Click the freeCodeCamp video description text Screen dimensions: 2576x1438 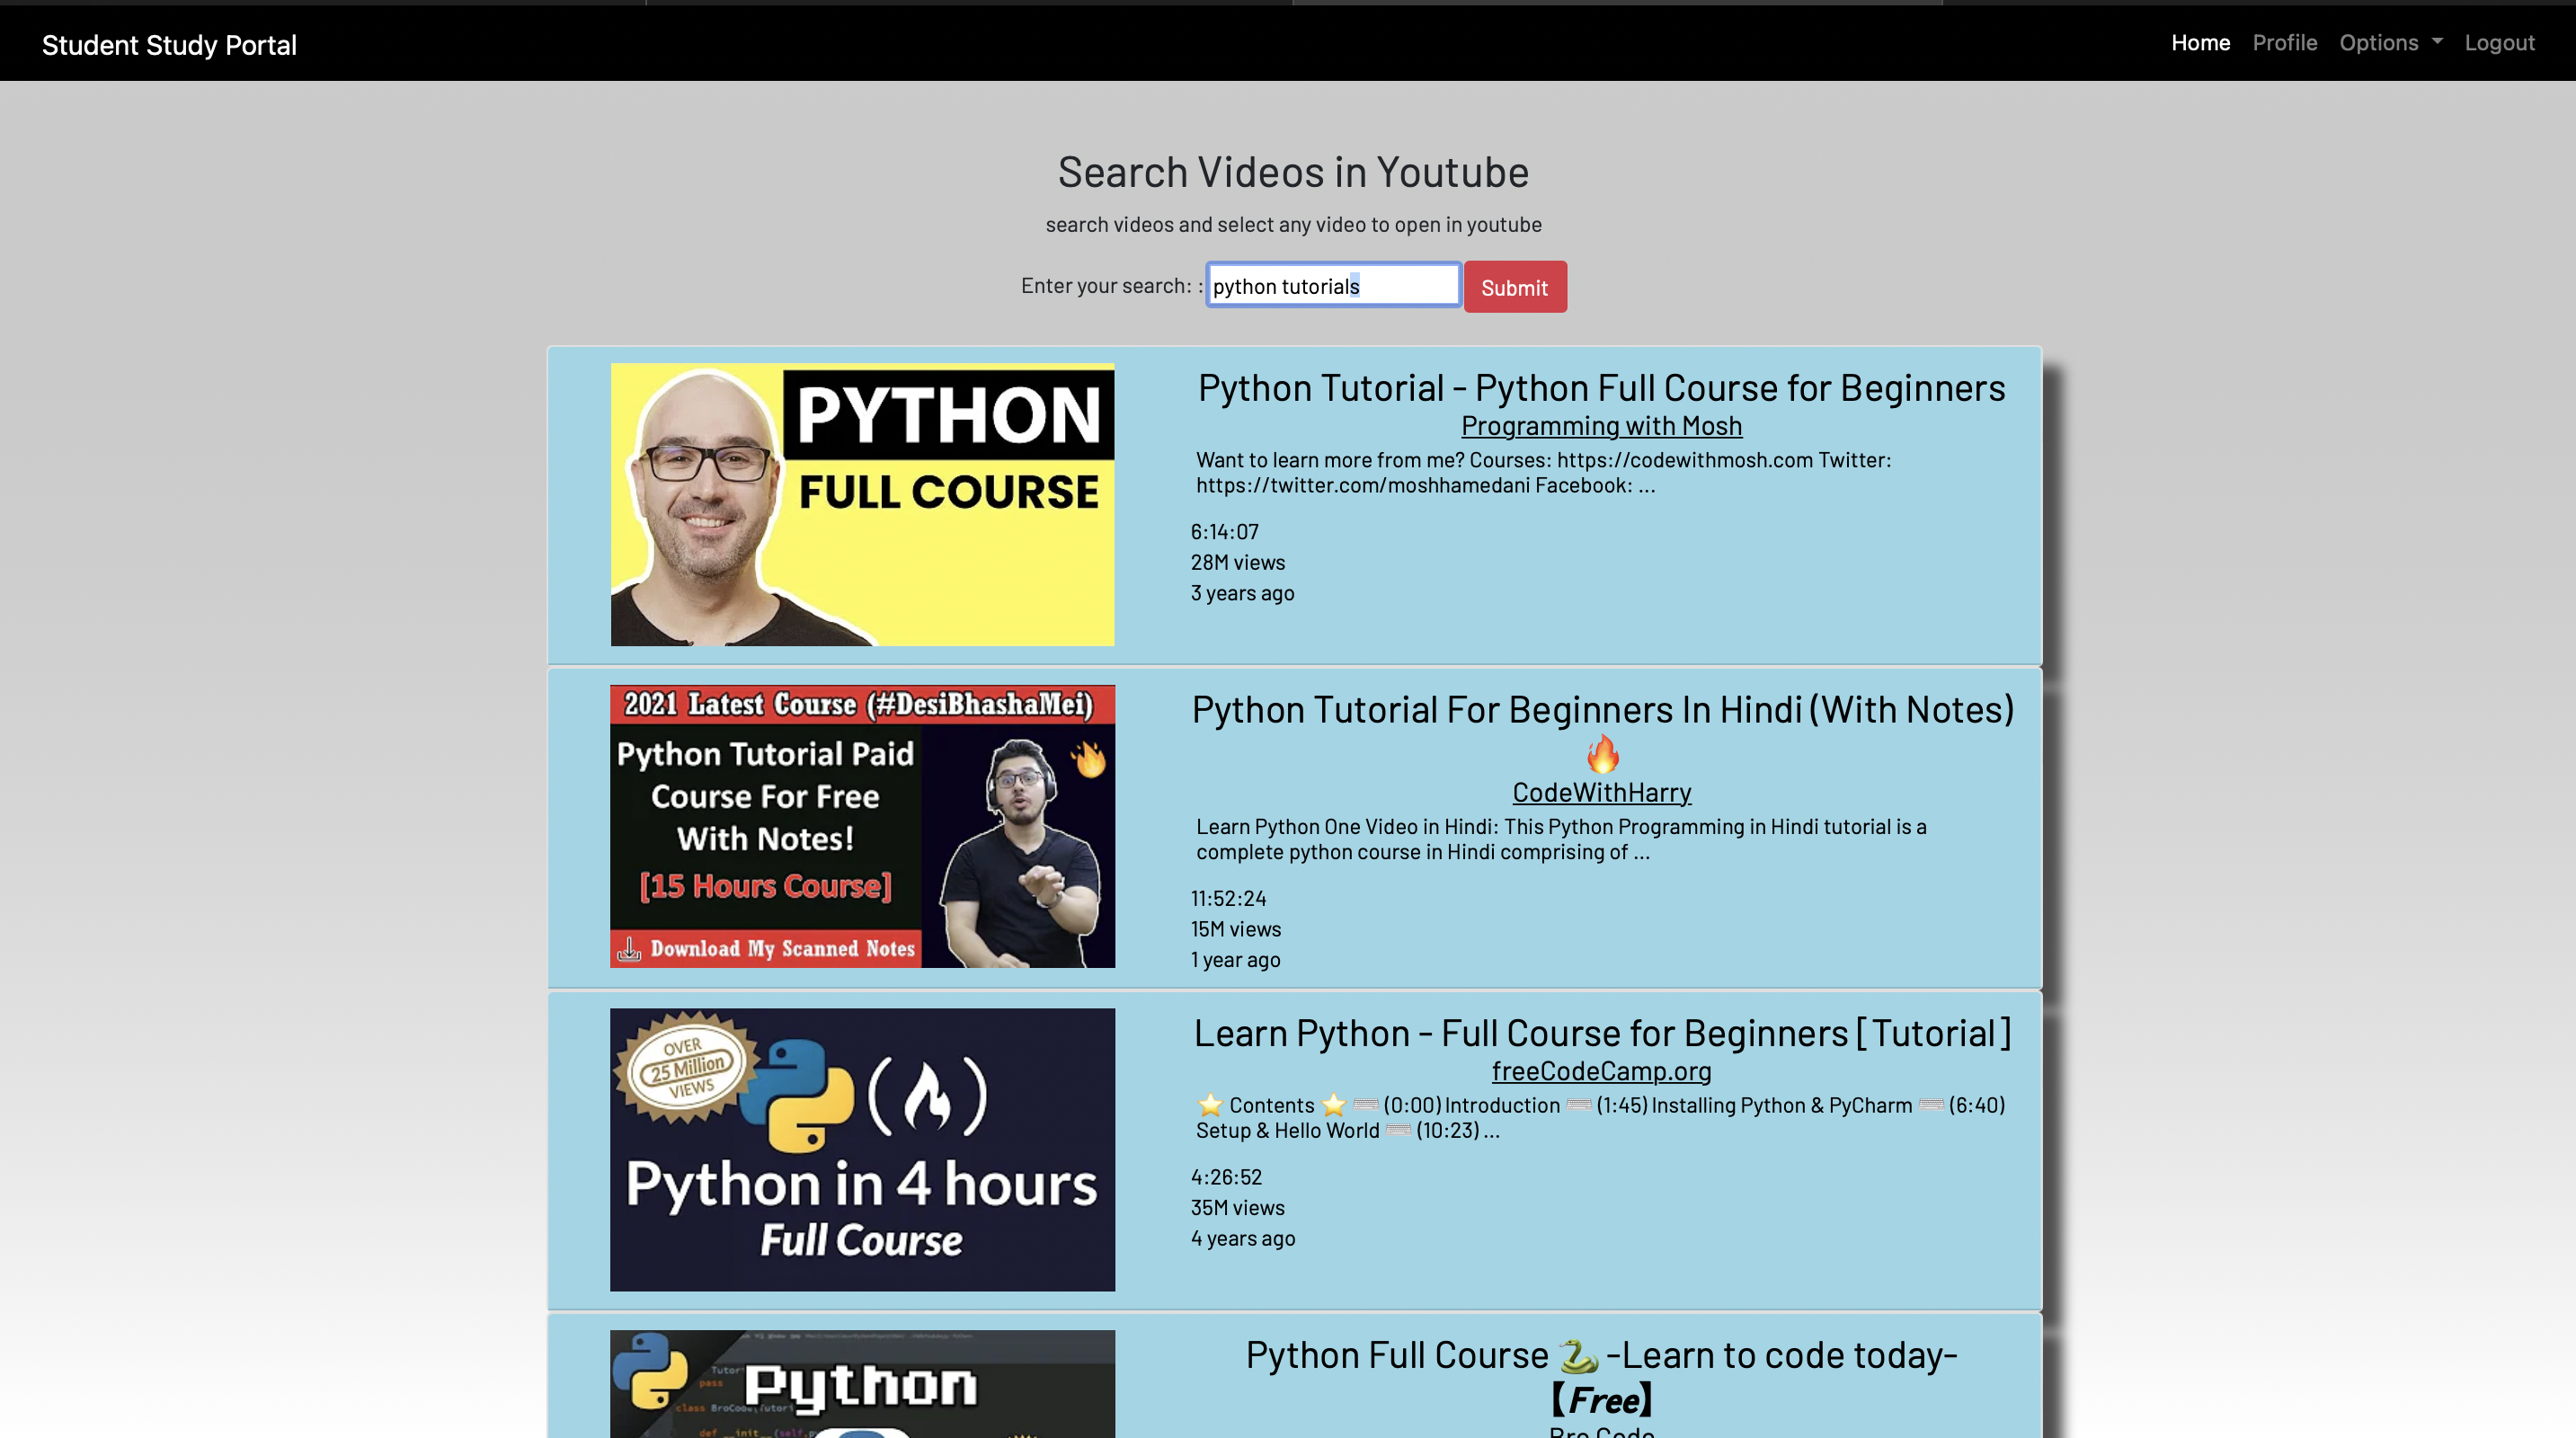coord(1600,1117)
